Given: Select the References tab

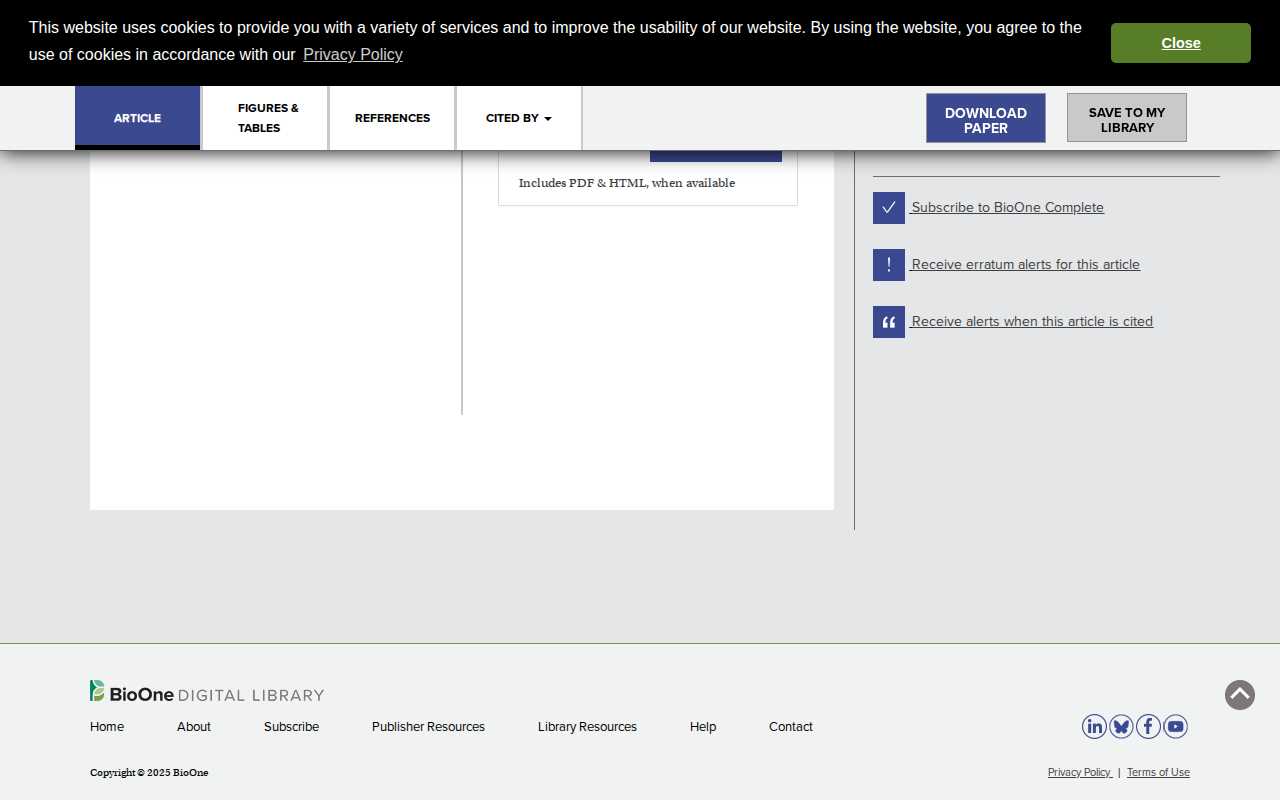Looking at the screenshot, I should (x=392, y=118).
